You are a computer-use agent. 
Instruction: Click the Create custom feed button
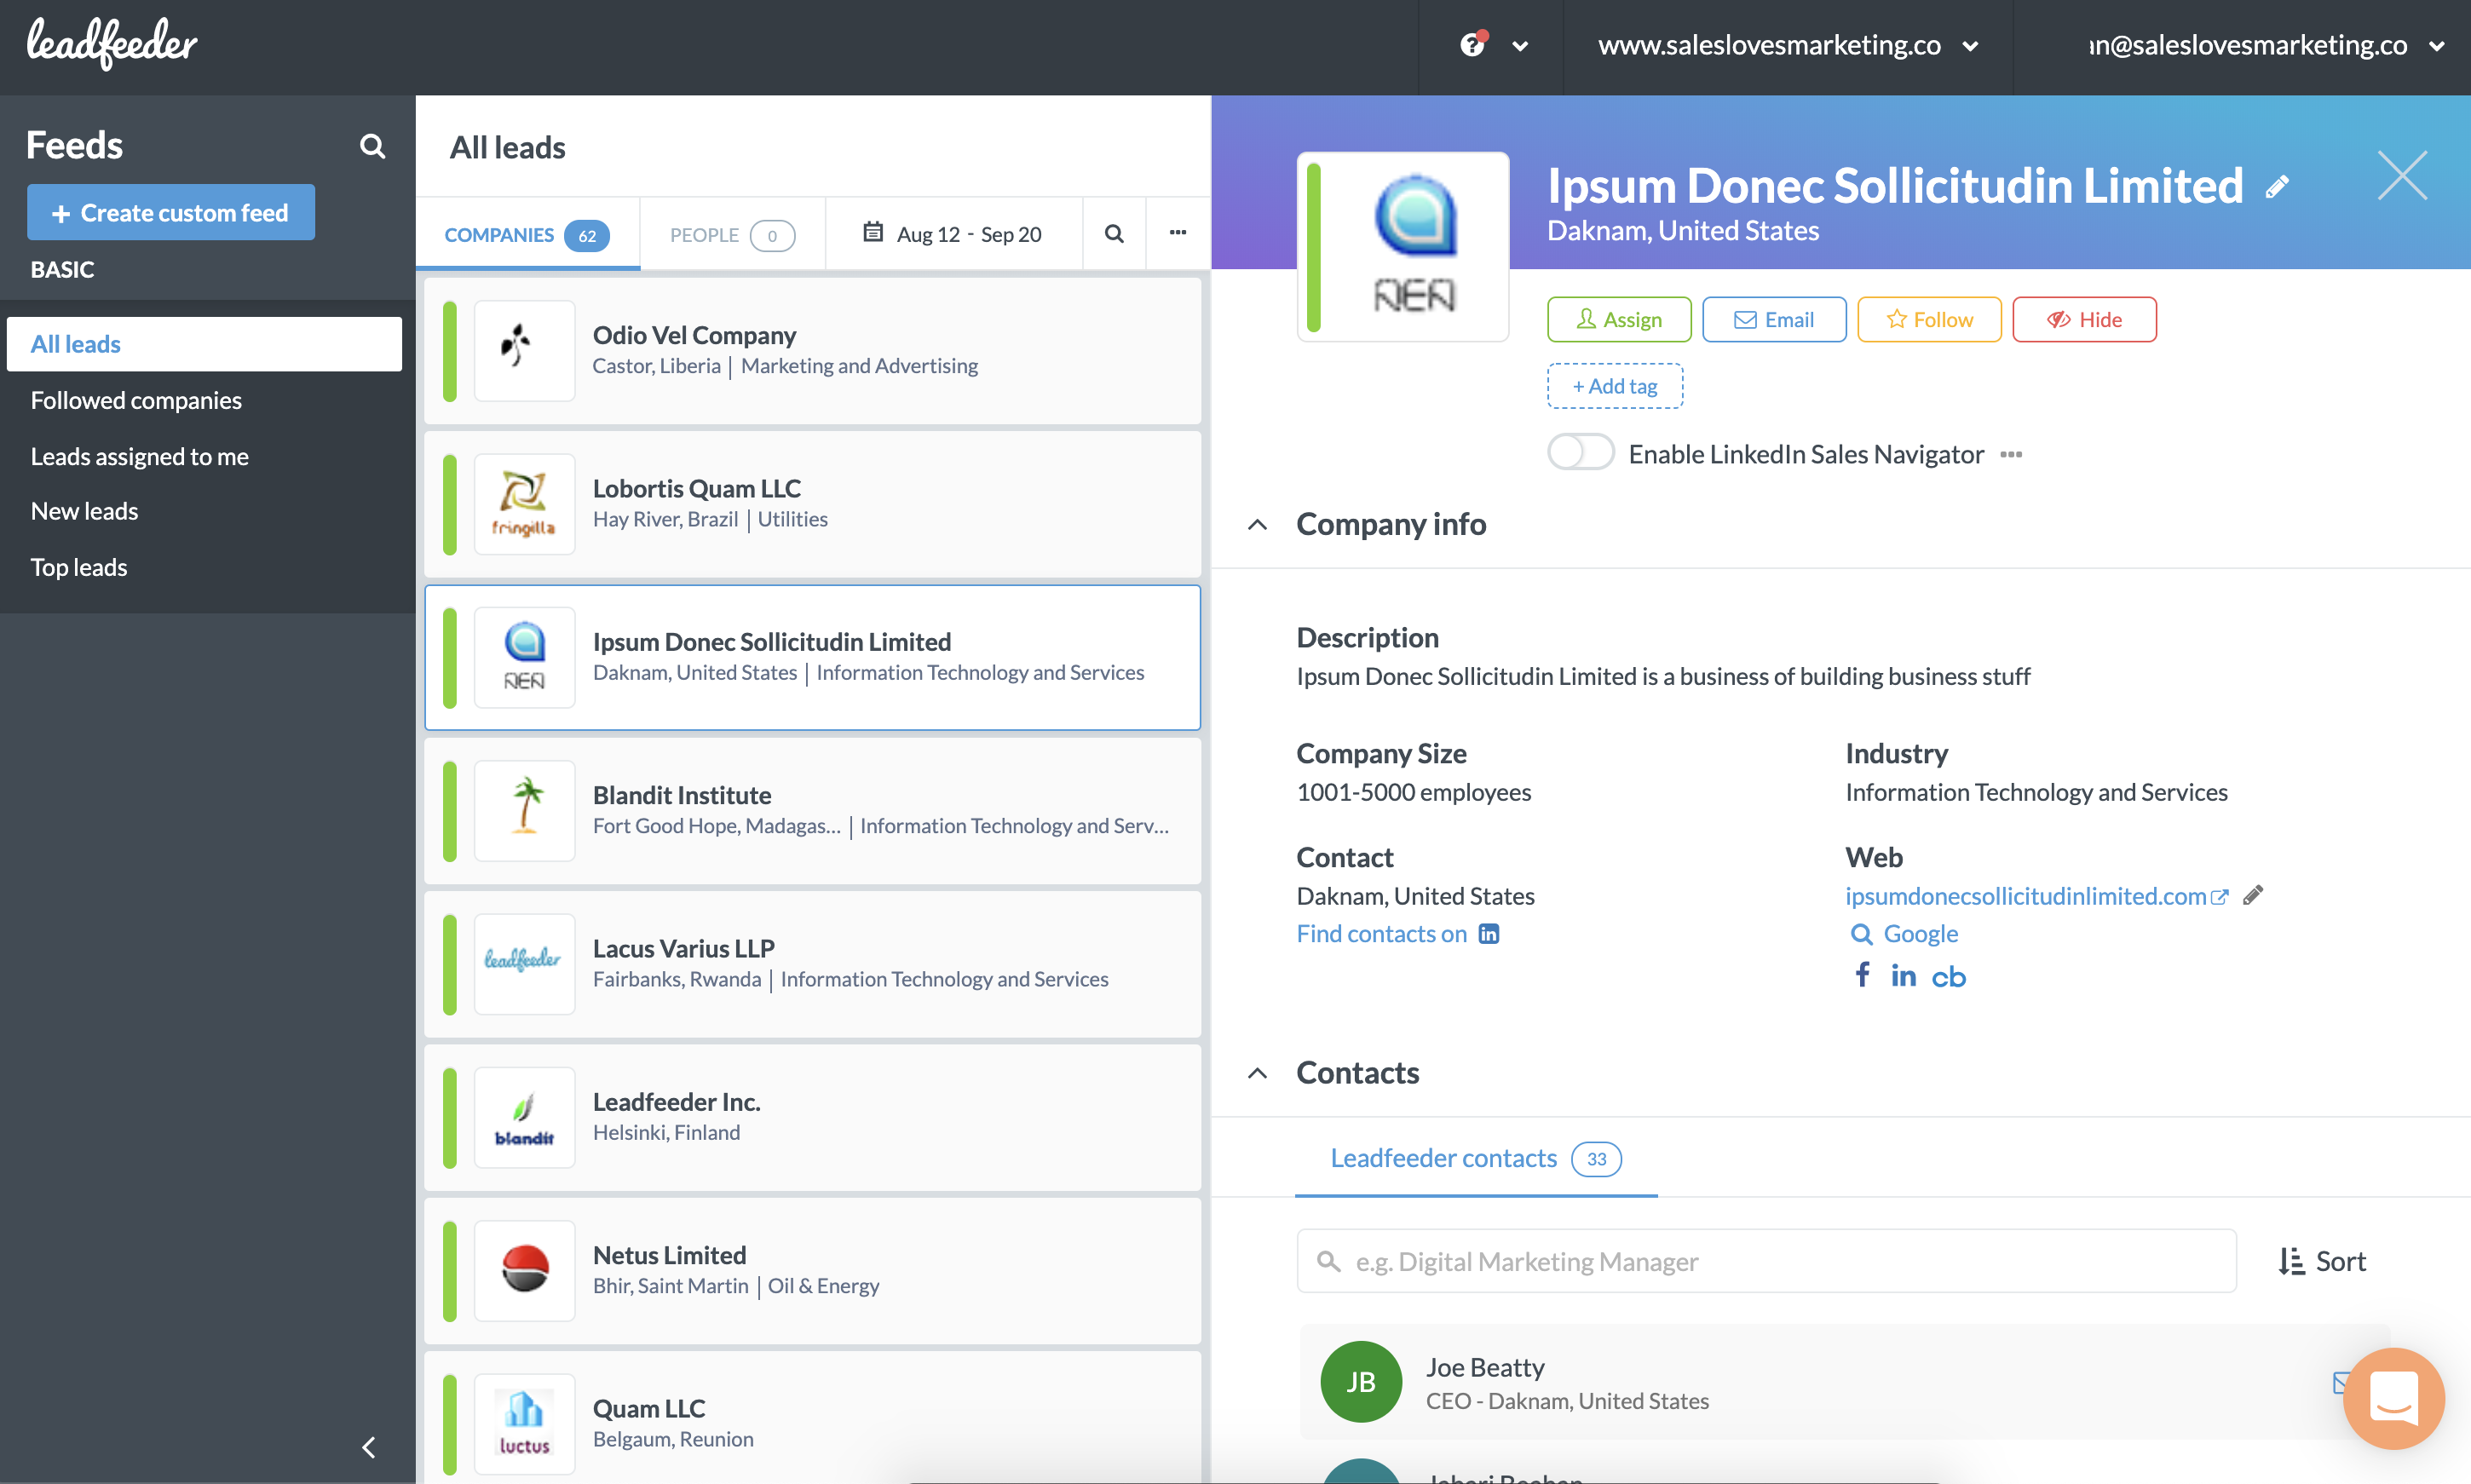(171, 212)
